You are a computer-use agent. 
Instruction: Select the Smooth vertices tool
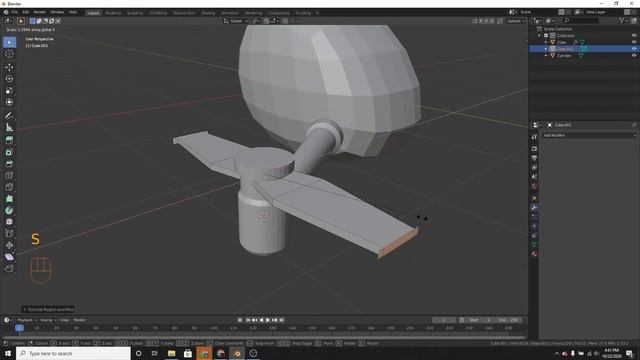9,222
